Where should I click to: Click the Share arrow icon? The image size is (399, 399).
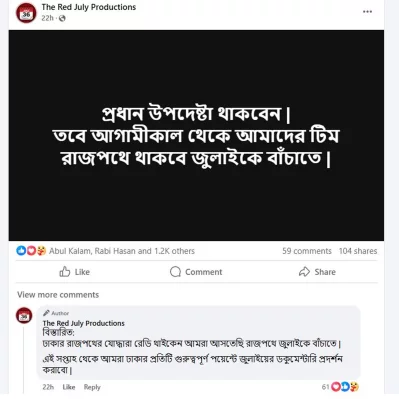coord(304,272)
